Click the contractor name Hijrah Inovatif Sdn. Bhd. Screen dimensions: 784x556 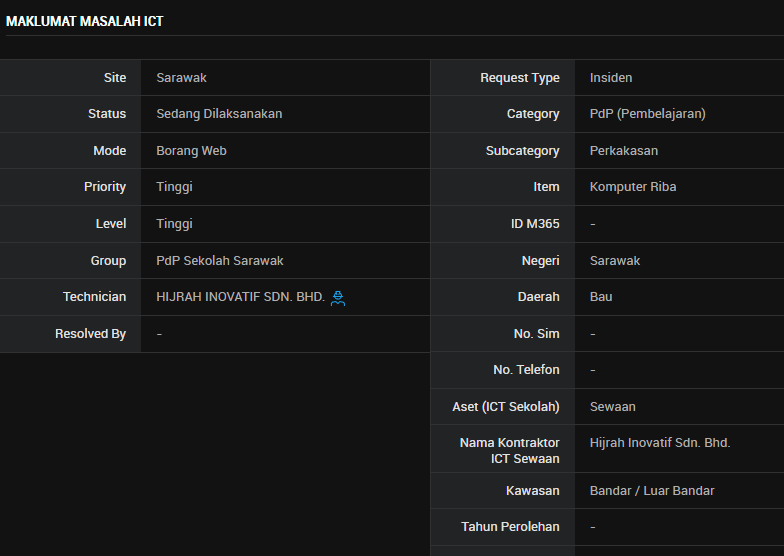(660, 443)
